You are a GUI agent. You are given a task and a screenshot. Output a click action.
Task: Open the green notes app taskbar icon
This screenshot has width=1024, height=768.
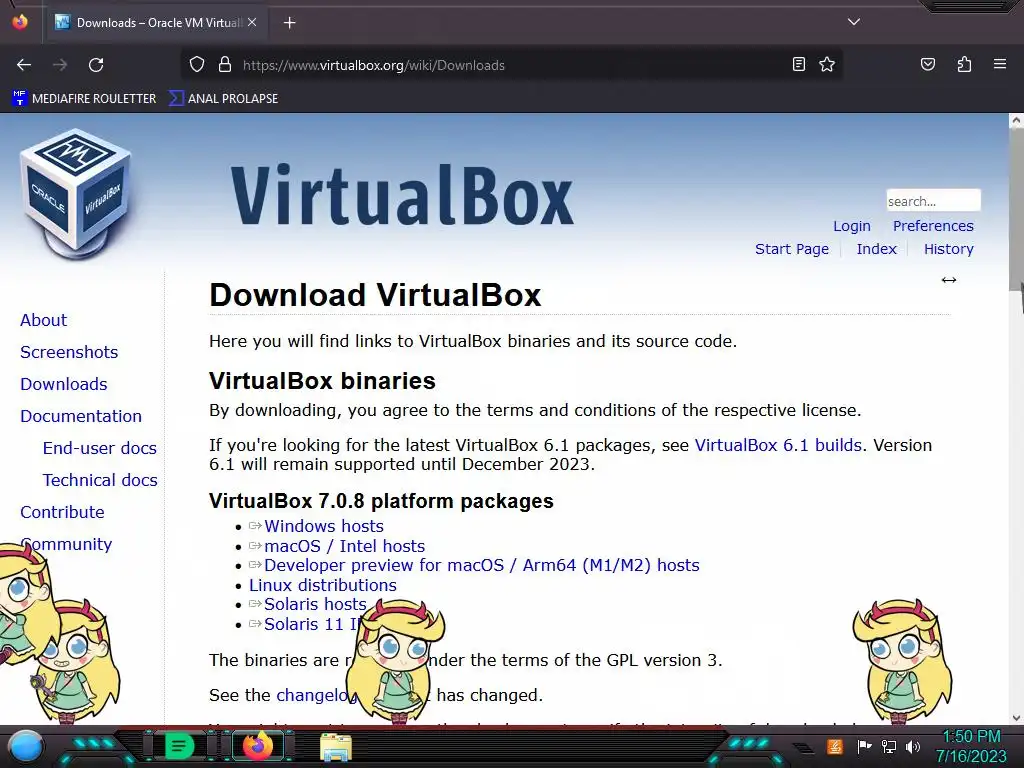[x=178, y=746]
